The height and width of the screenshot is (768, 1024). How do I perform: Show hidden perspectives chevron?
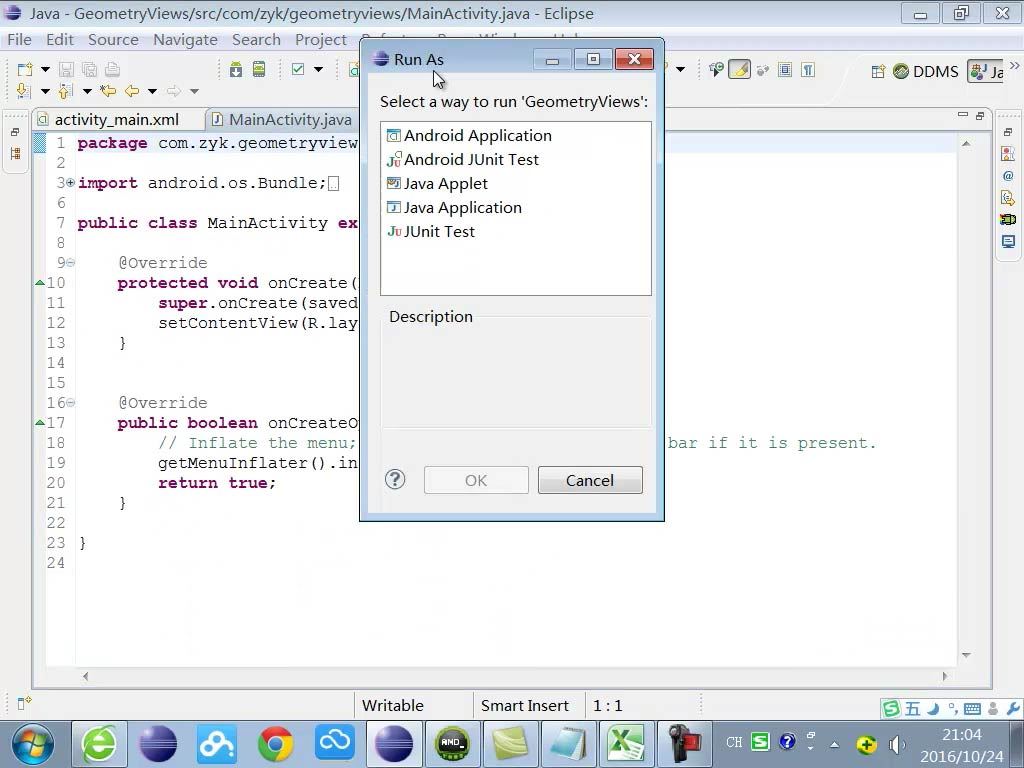coord(1014,66)
